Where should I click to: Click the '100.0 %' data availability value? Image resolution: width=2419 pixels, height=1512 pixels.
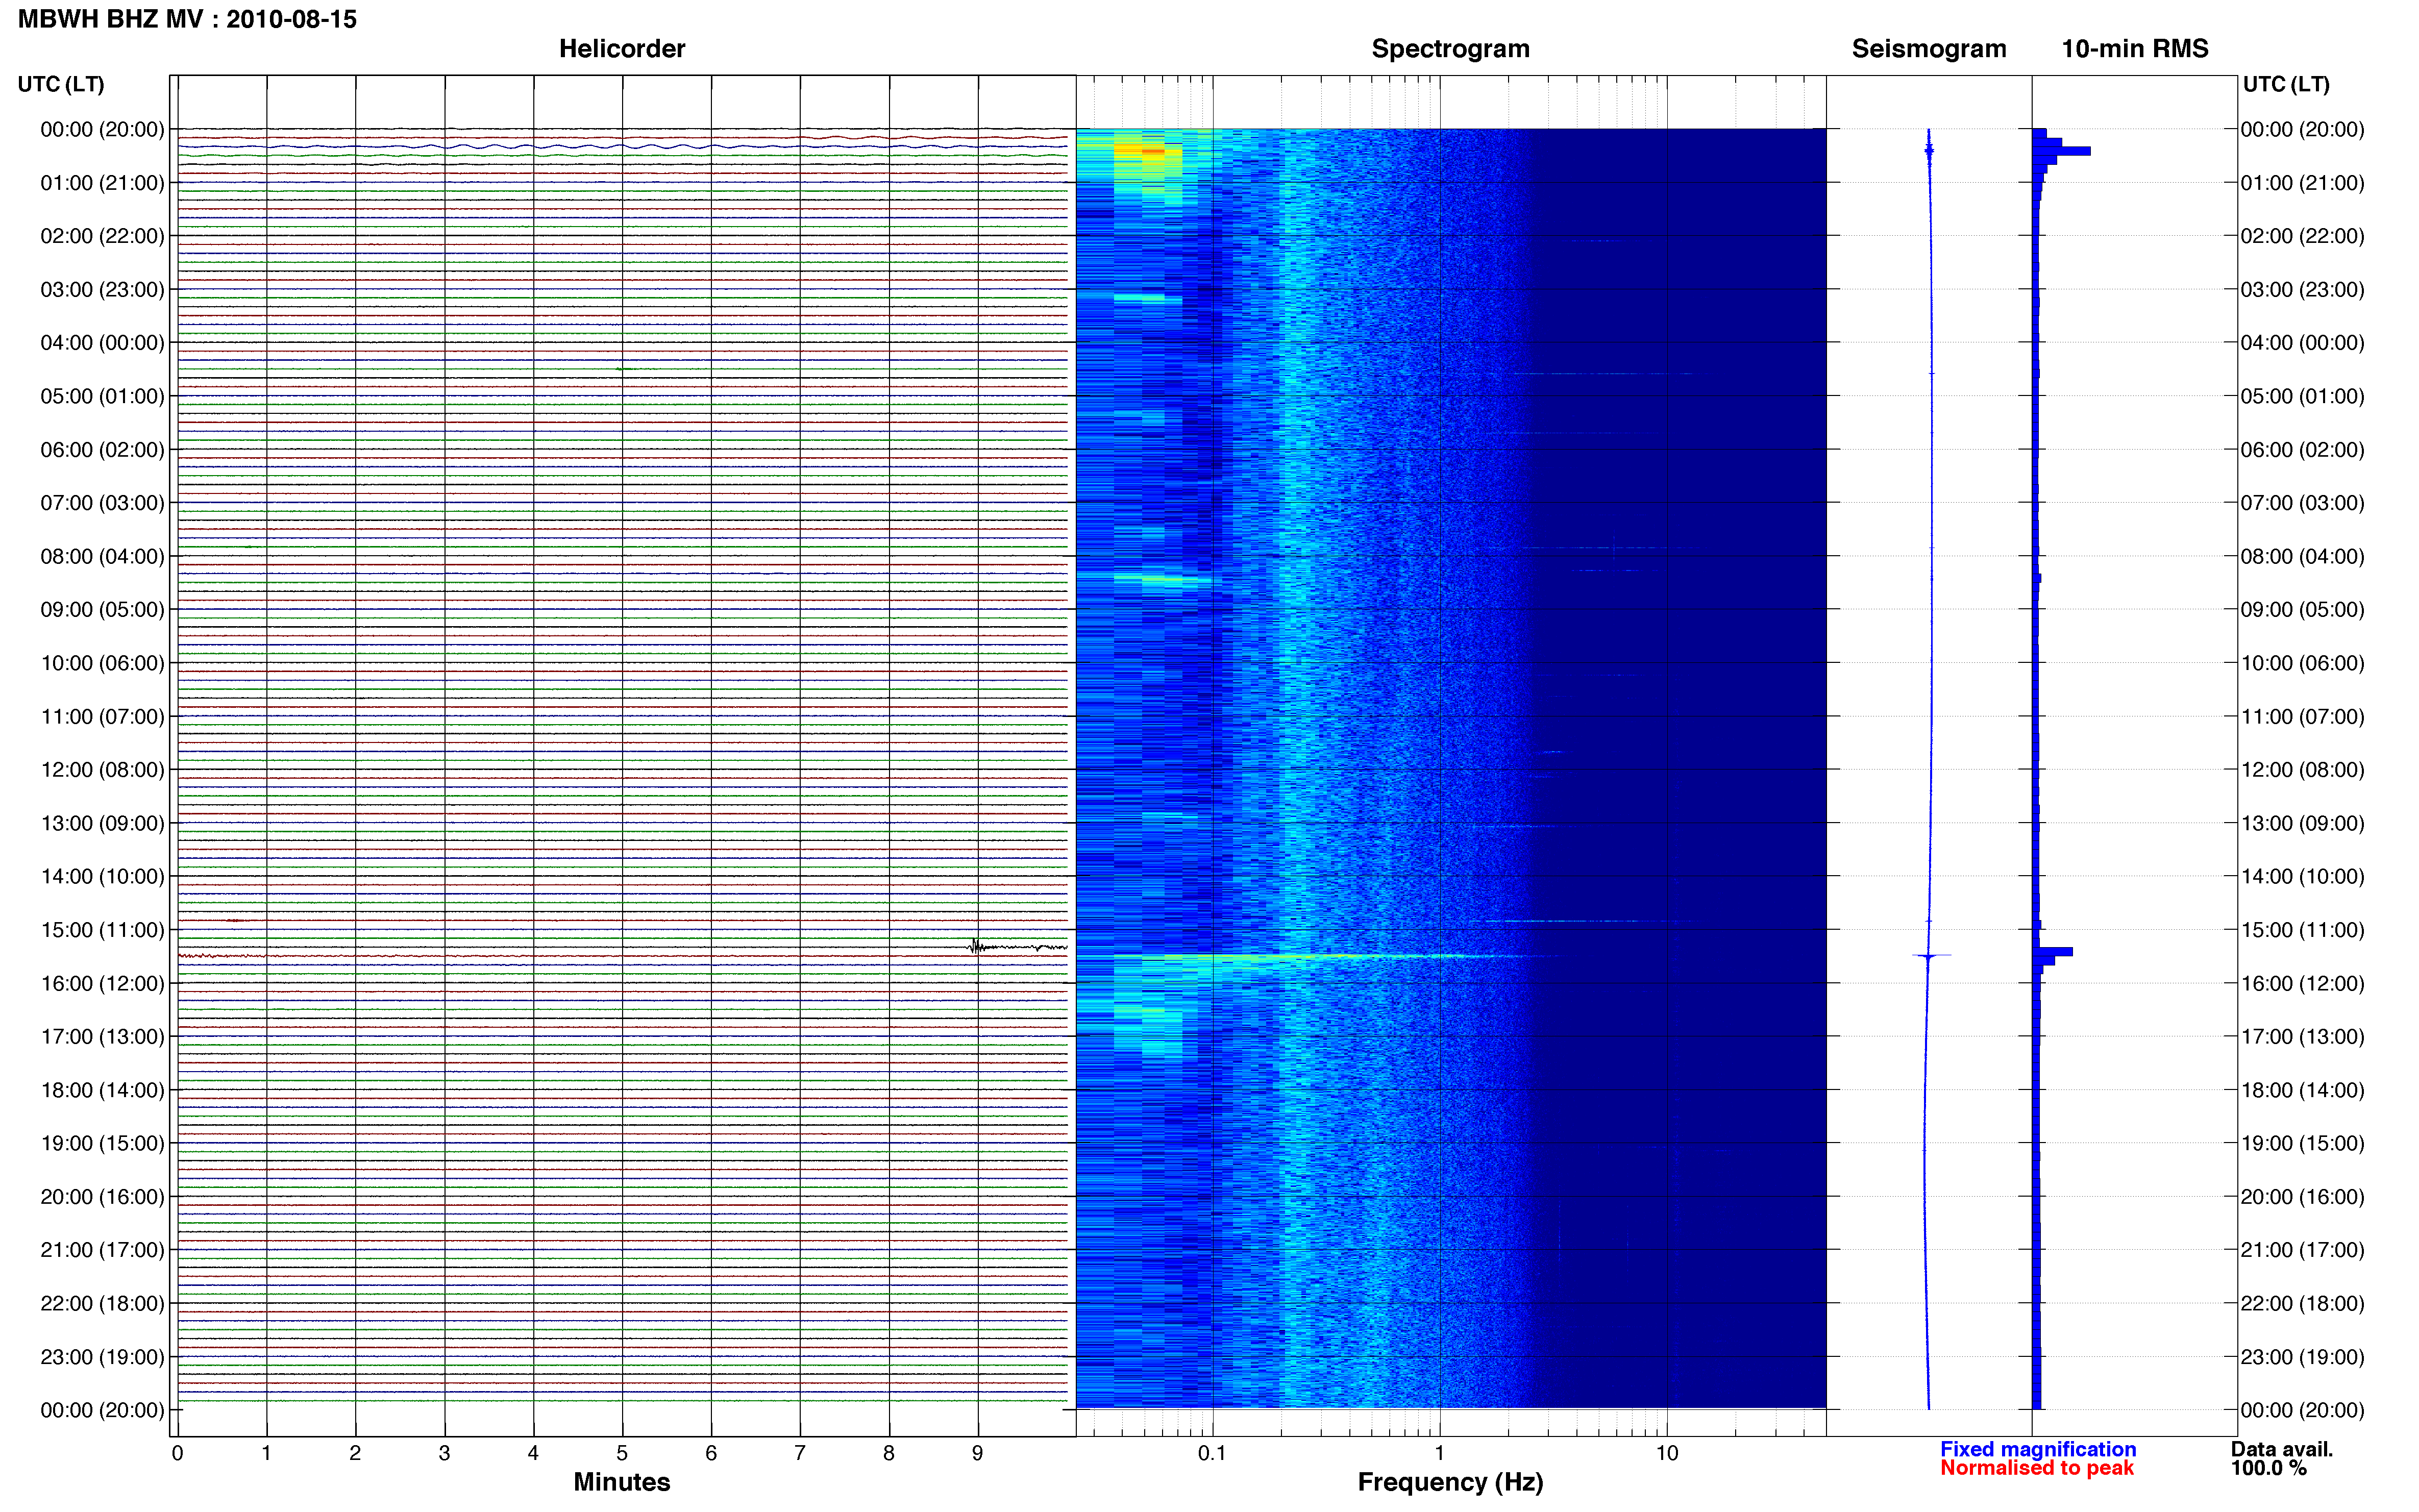tap(2269, 1468)
